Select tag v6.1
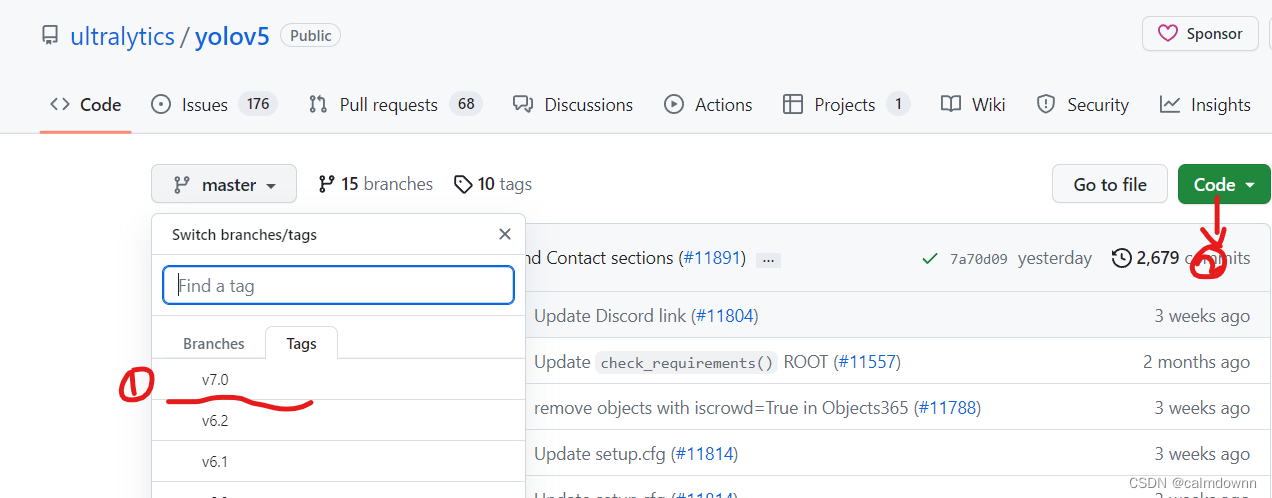The width and height of the screenshot is (1272, 498). tap(338, 462)
